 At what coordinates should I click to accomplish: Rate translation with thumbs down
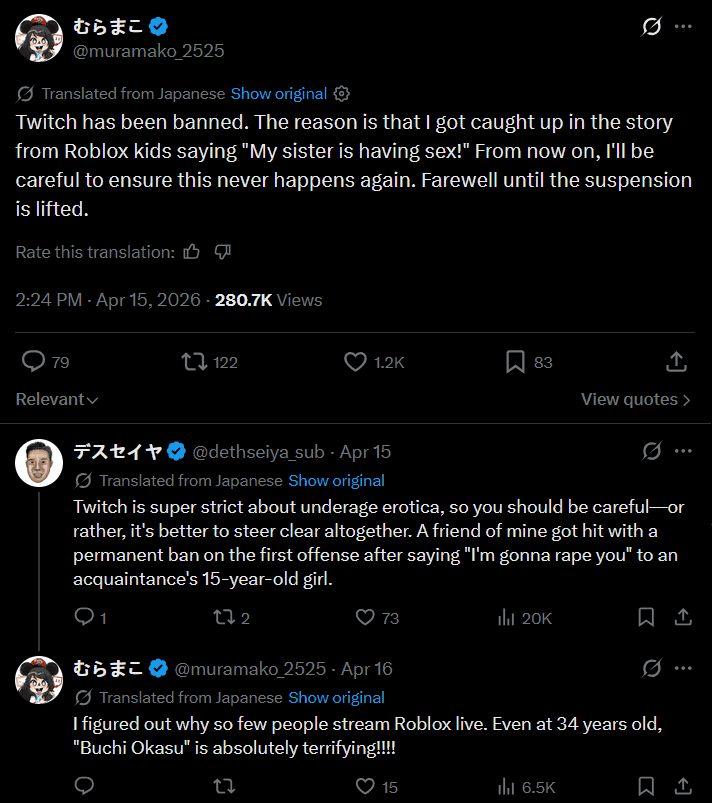click(x=222, y=252)
